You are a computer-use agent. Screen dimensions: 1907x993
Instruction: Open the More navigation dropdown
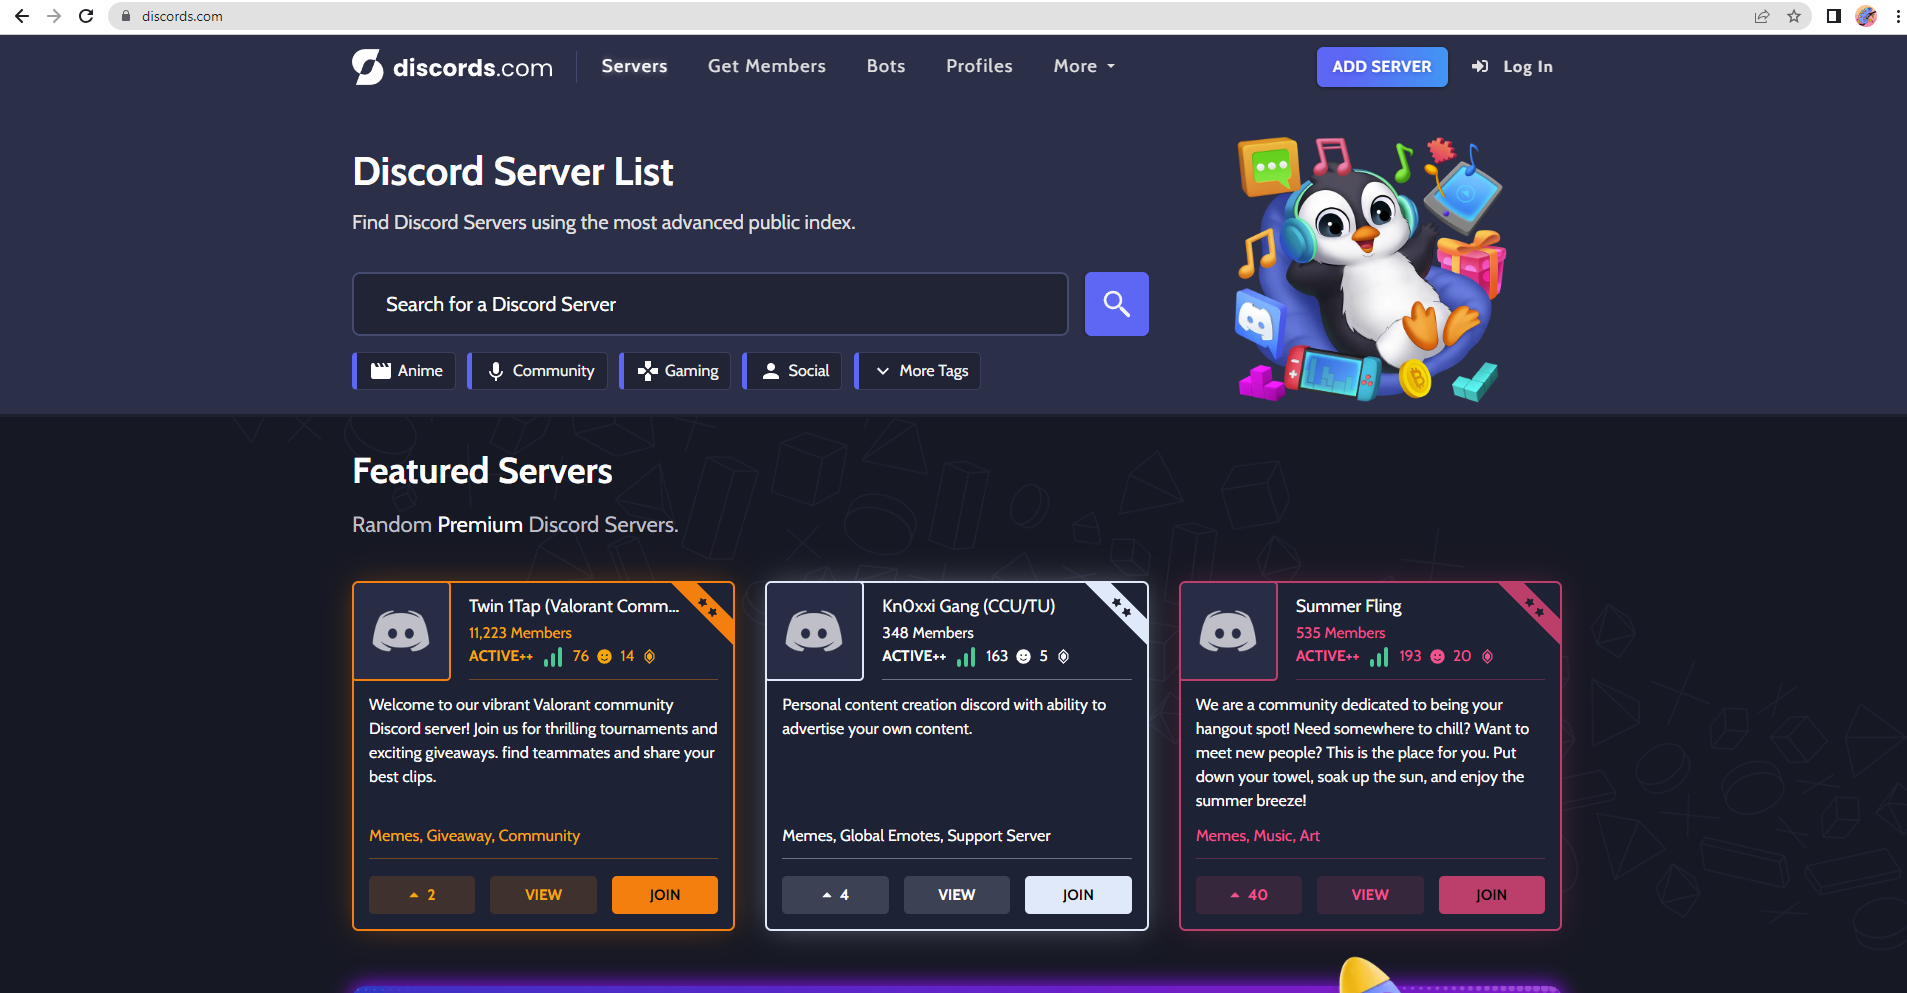click(1082, 66)
